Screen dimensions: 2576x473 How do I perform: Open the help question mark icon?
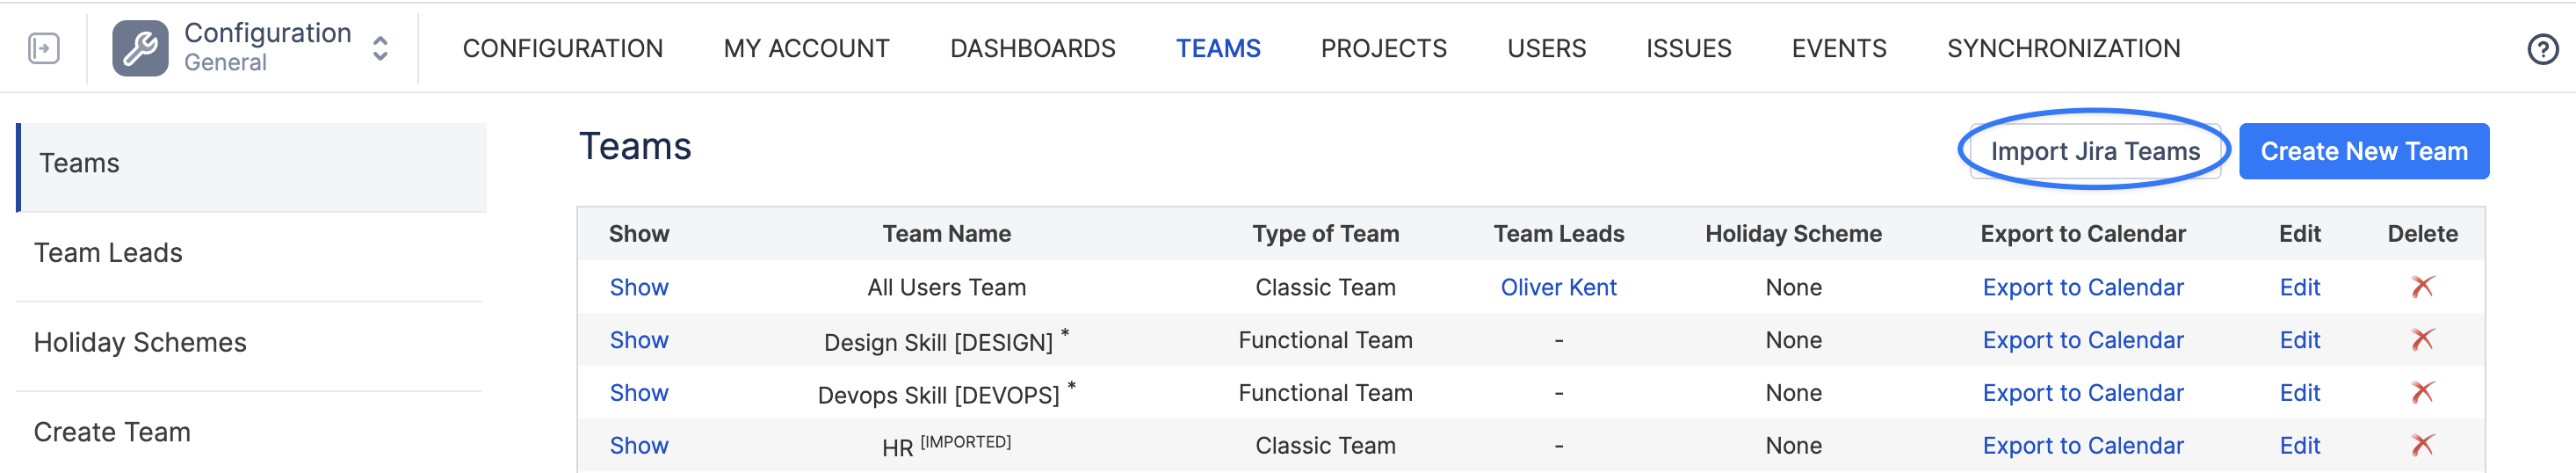(x=2542, y=49)
